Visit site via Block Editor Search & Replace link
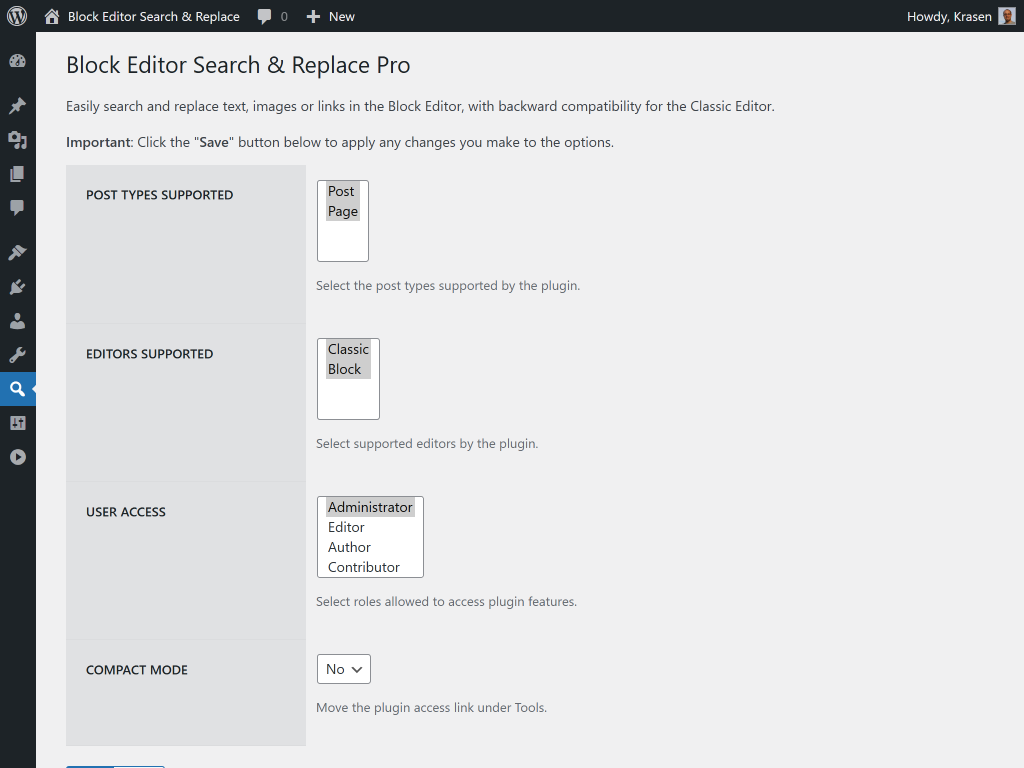This screenshot has height=768, width=1024. point(153,16)
